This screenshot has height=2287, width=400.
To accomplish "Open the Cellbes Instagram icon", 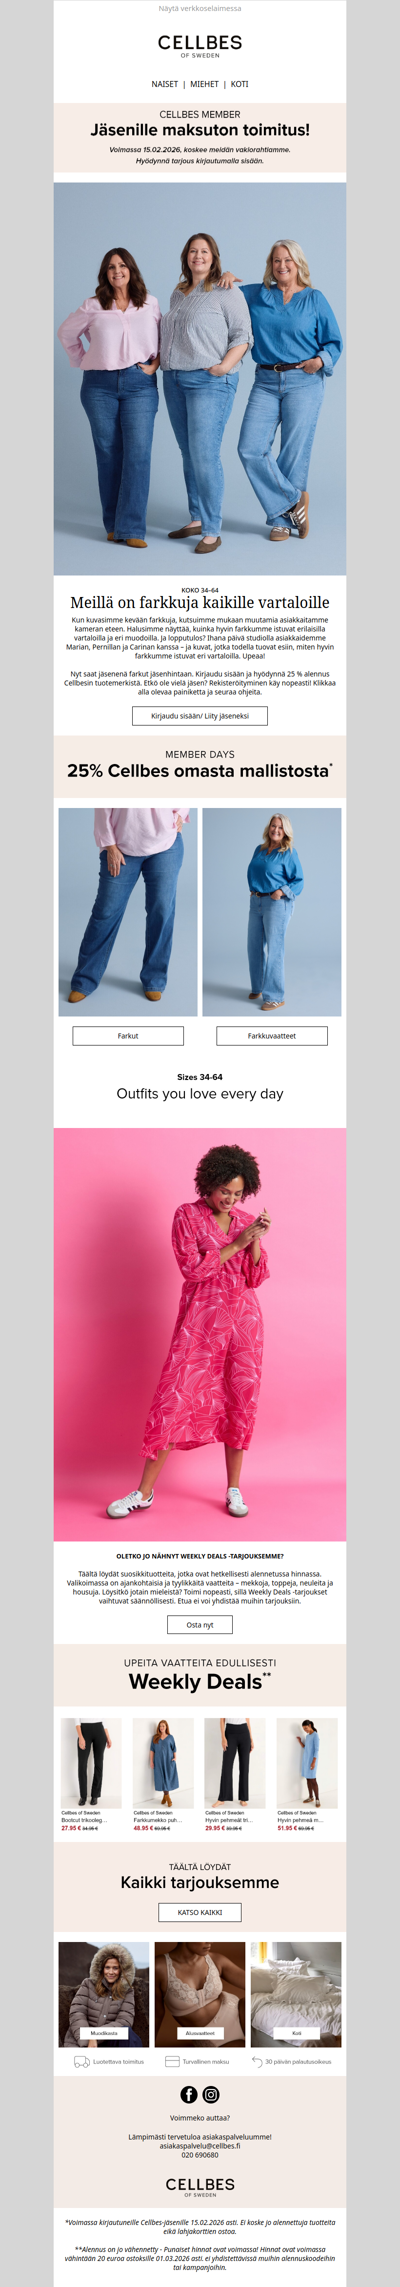I will 211,2094.
